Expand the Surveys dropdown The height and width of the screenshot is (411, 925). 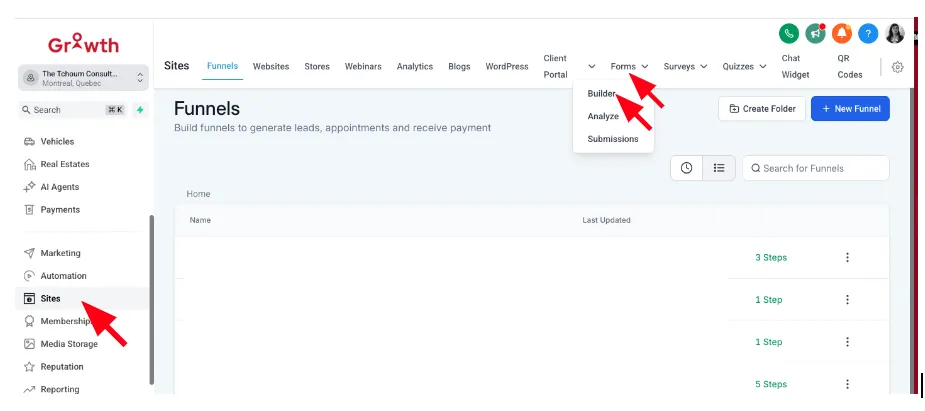pyautogui.click(x=685, y=67)
